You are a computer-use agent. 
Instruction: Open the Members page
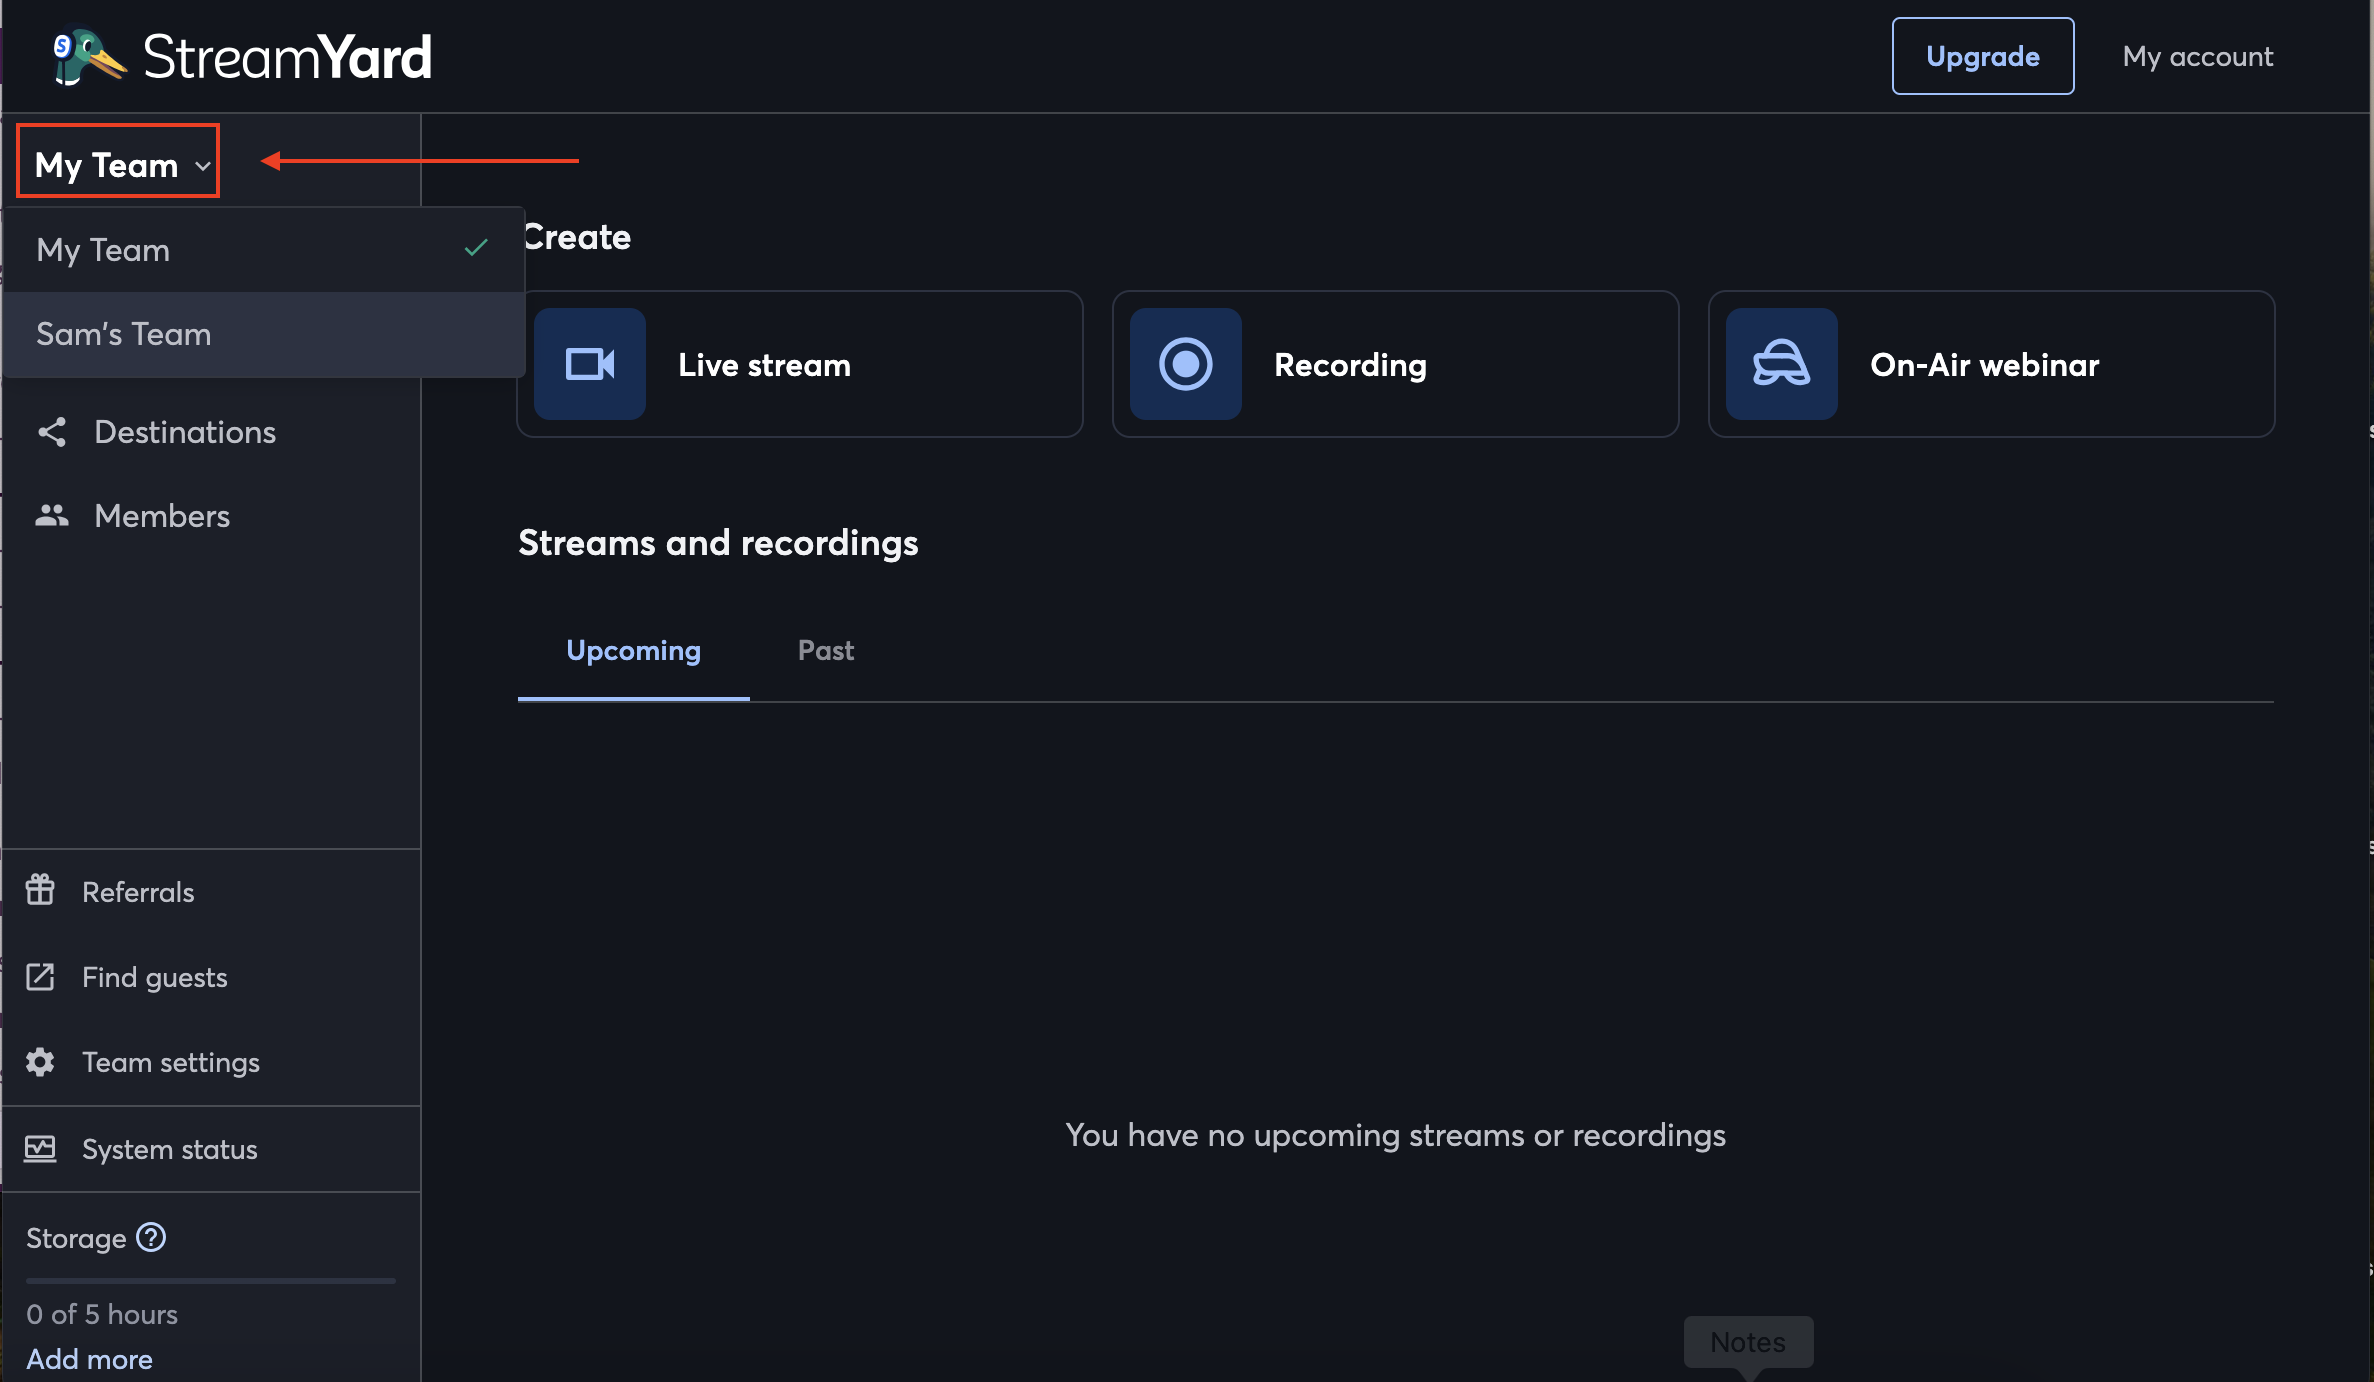[x=162, y=516]
